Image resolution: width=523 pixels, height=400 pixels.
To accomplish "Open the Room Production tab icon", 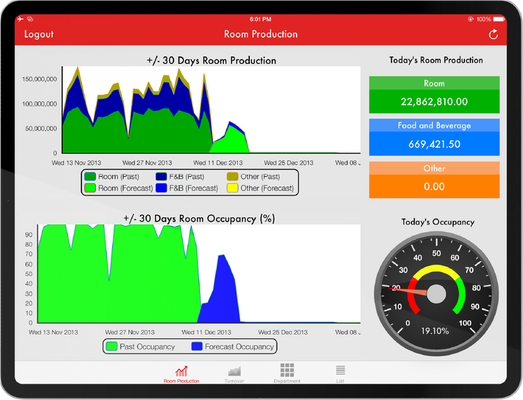I will tap(181, 371).
